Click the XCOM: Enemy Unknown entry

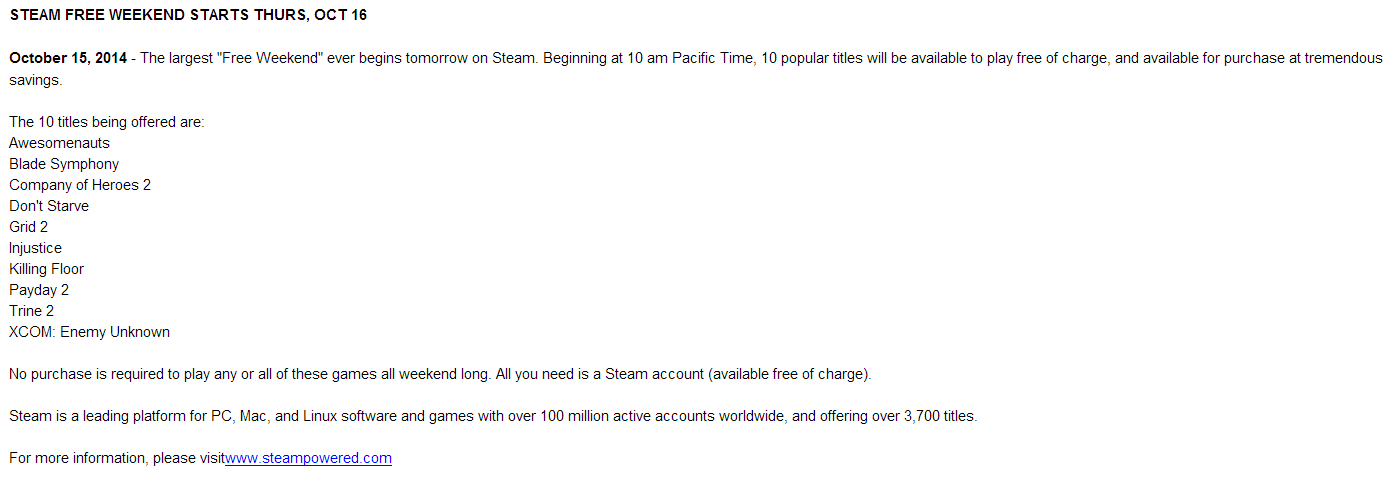click(x=89, y=332)
